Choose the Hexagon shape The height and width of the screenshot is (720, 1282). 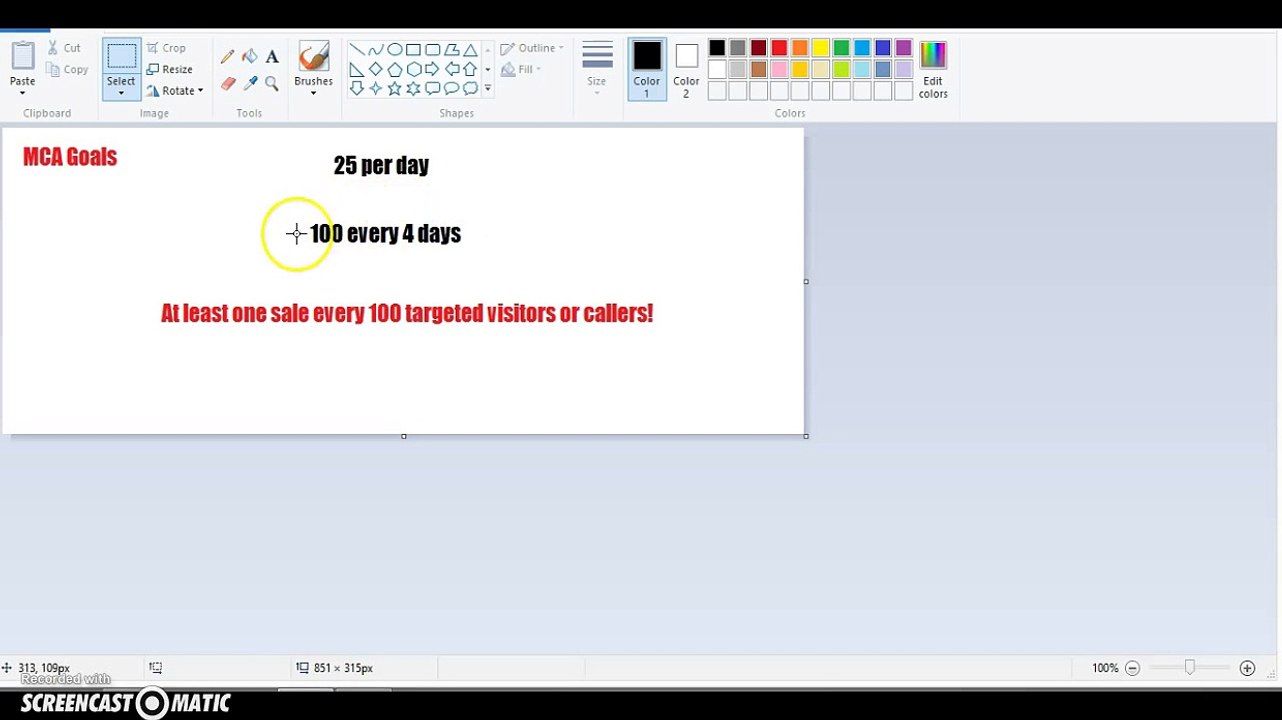[413, 69]
